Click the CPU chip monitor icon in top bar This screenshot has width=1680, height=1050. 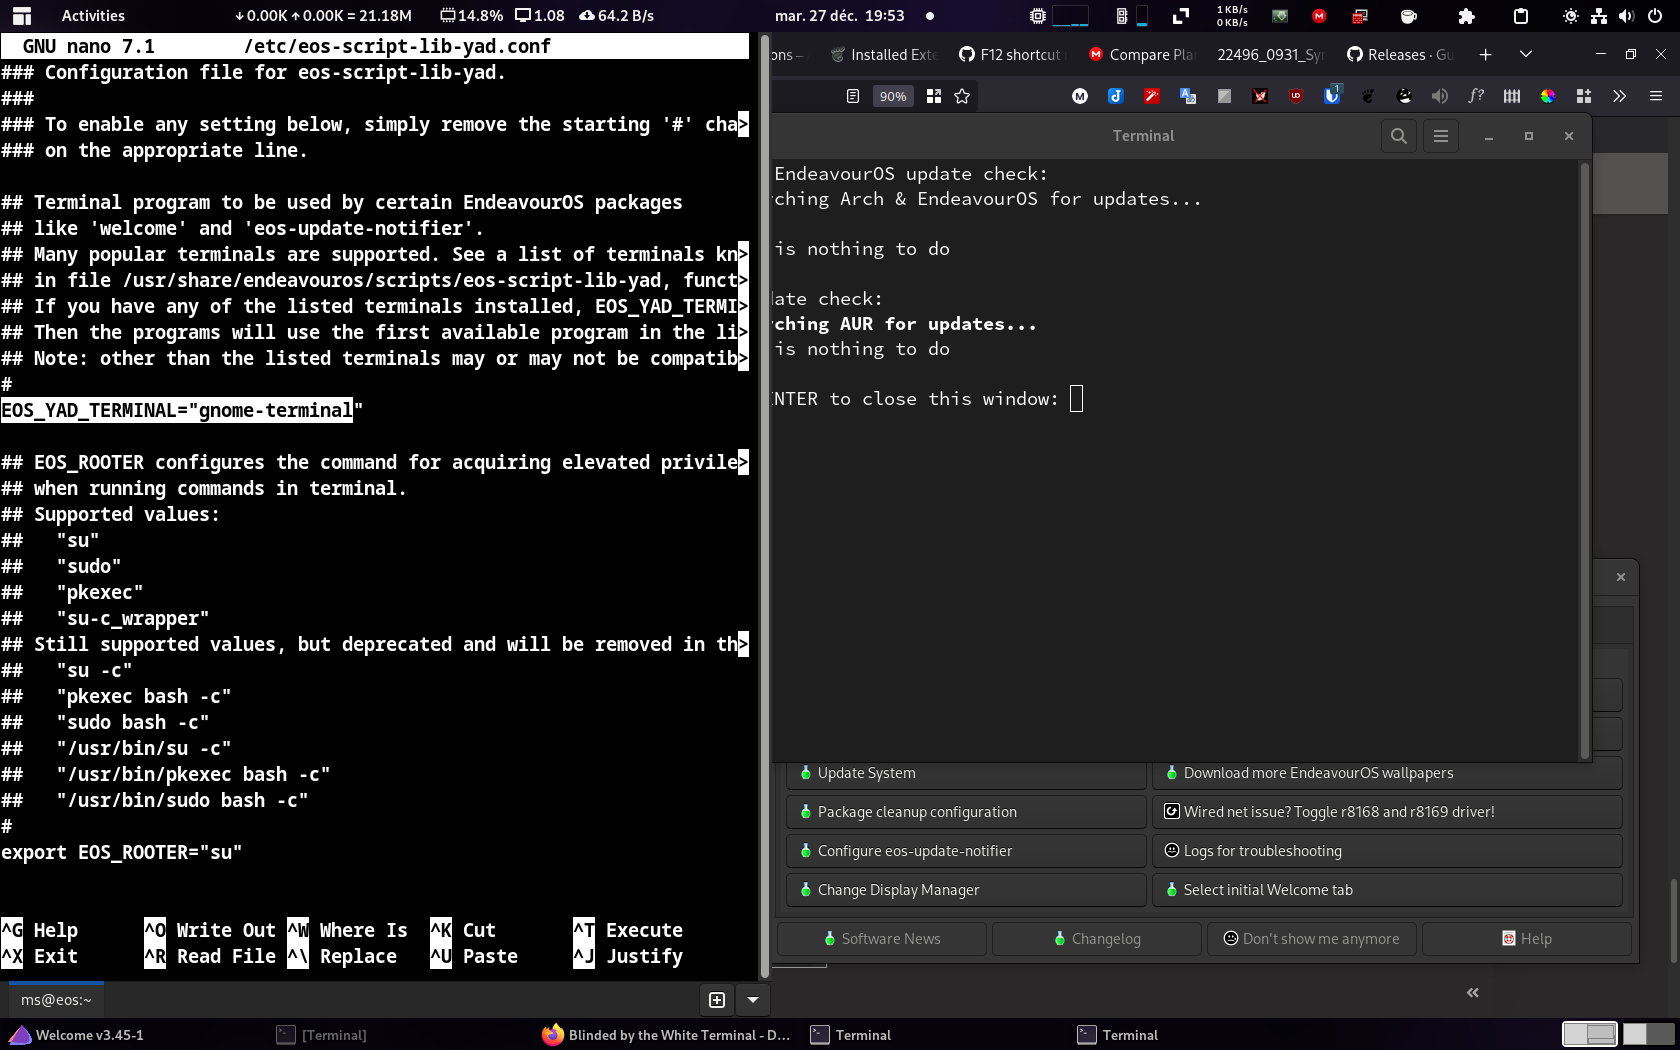coord(1038,16)
